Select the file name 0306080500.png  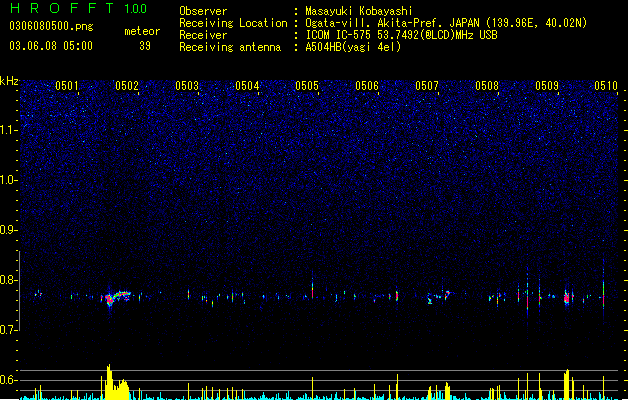pos(51,27)
